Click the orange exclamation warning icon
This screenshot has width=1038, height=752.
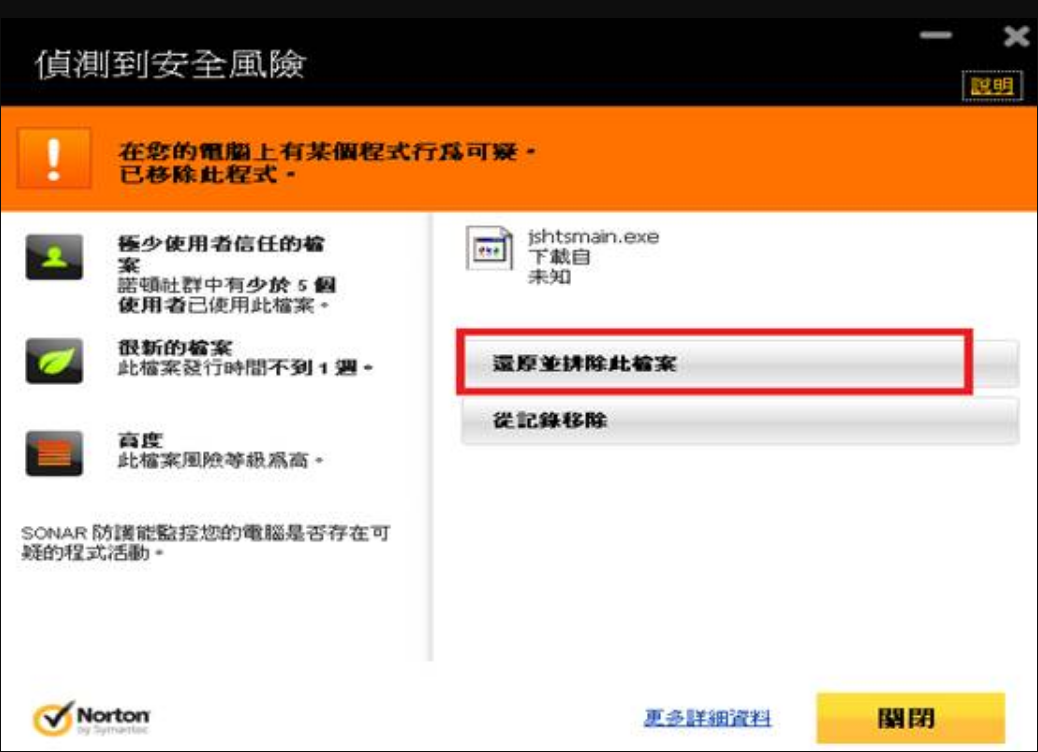55,159
